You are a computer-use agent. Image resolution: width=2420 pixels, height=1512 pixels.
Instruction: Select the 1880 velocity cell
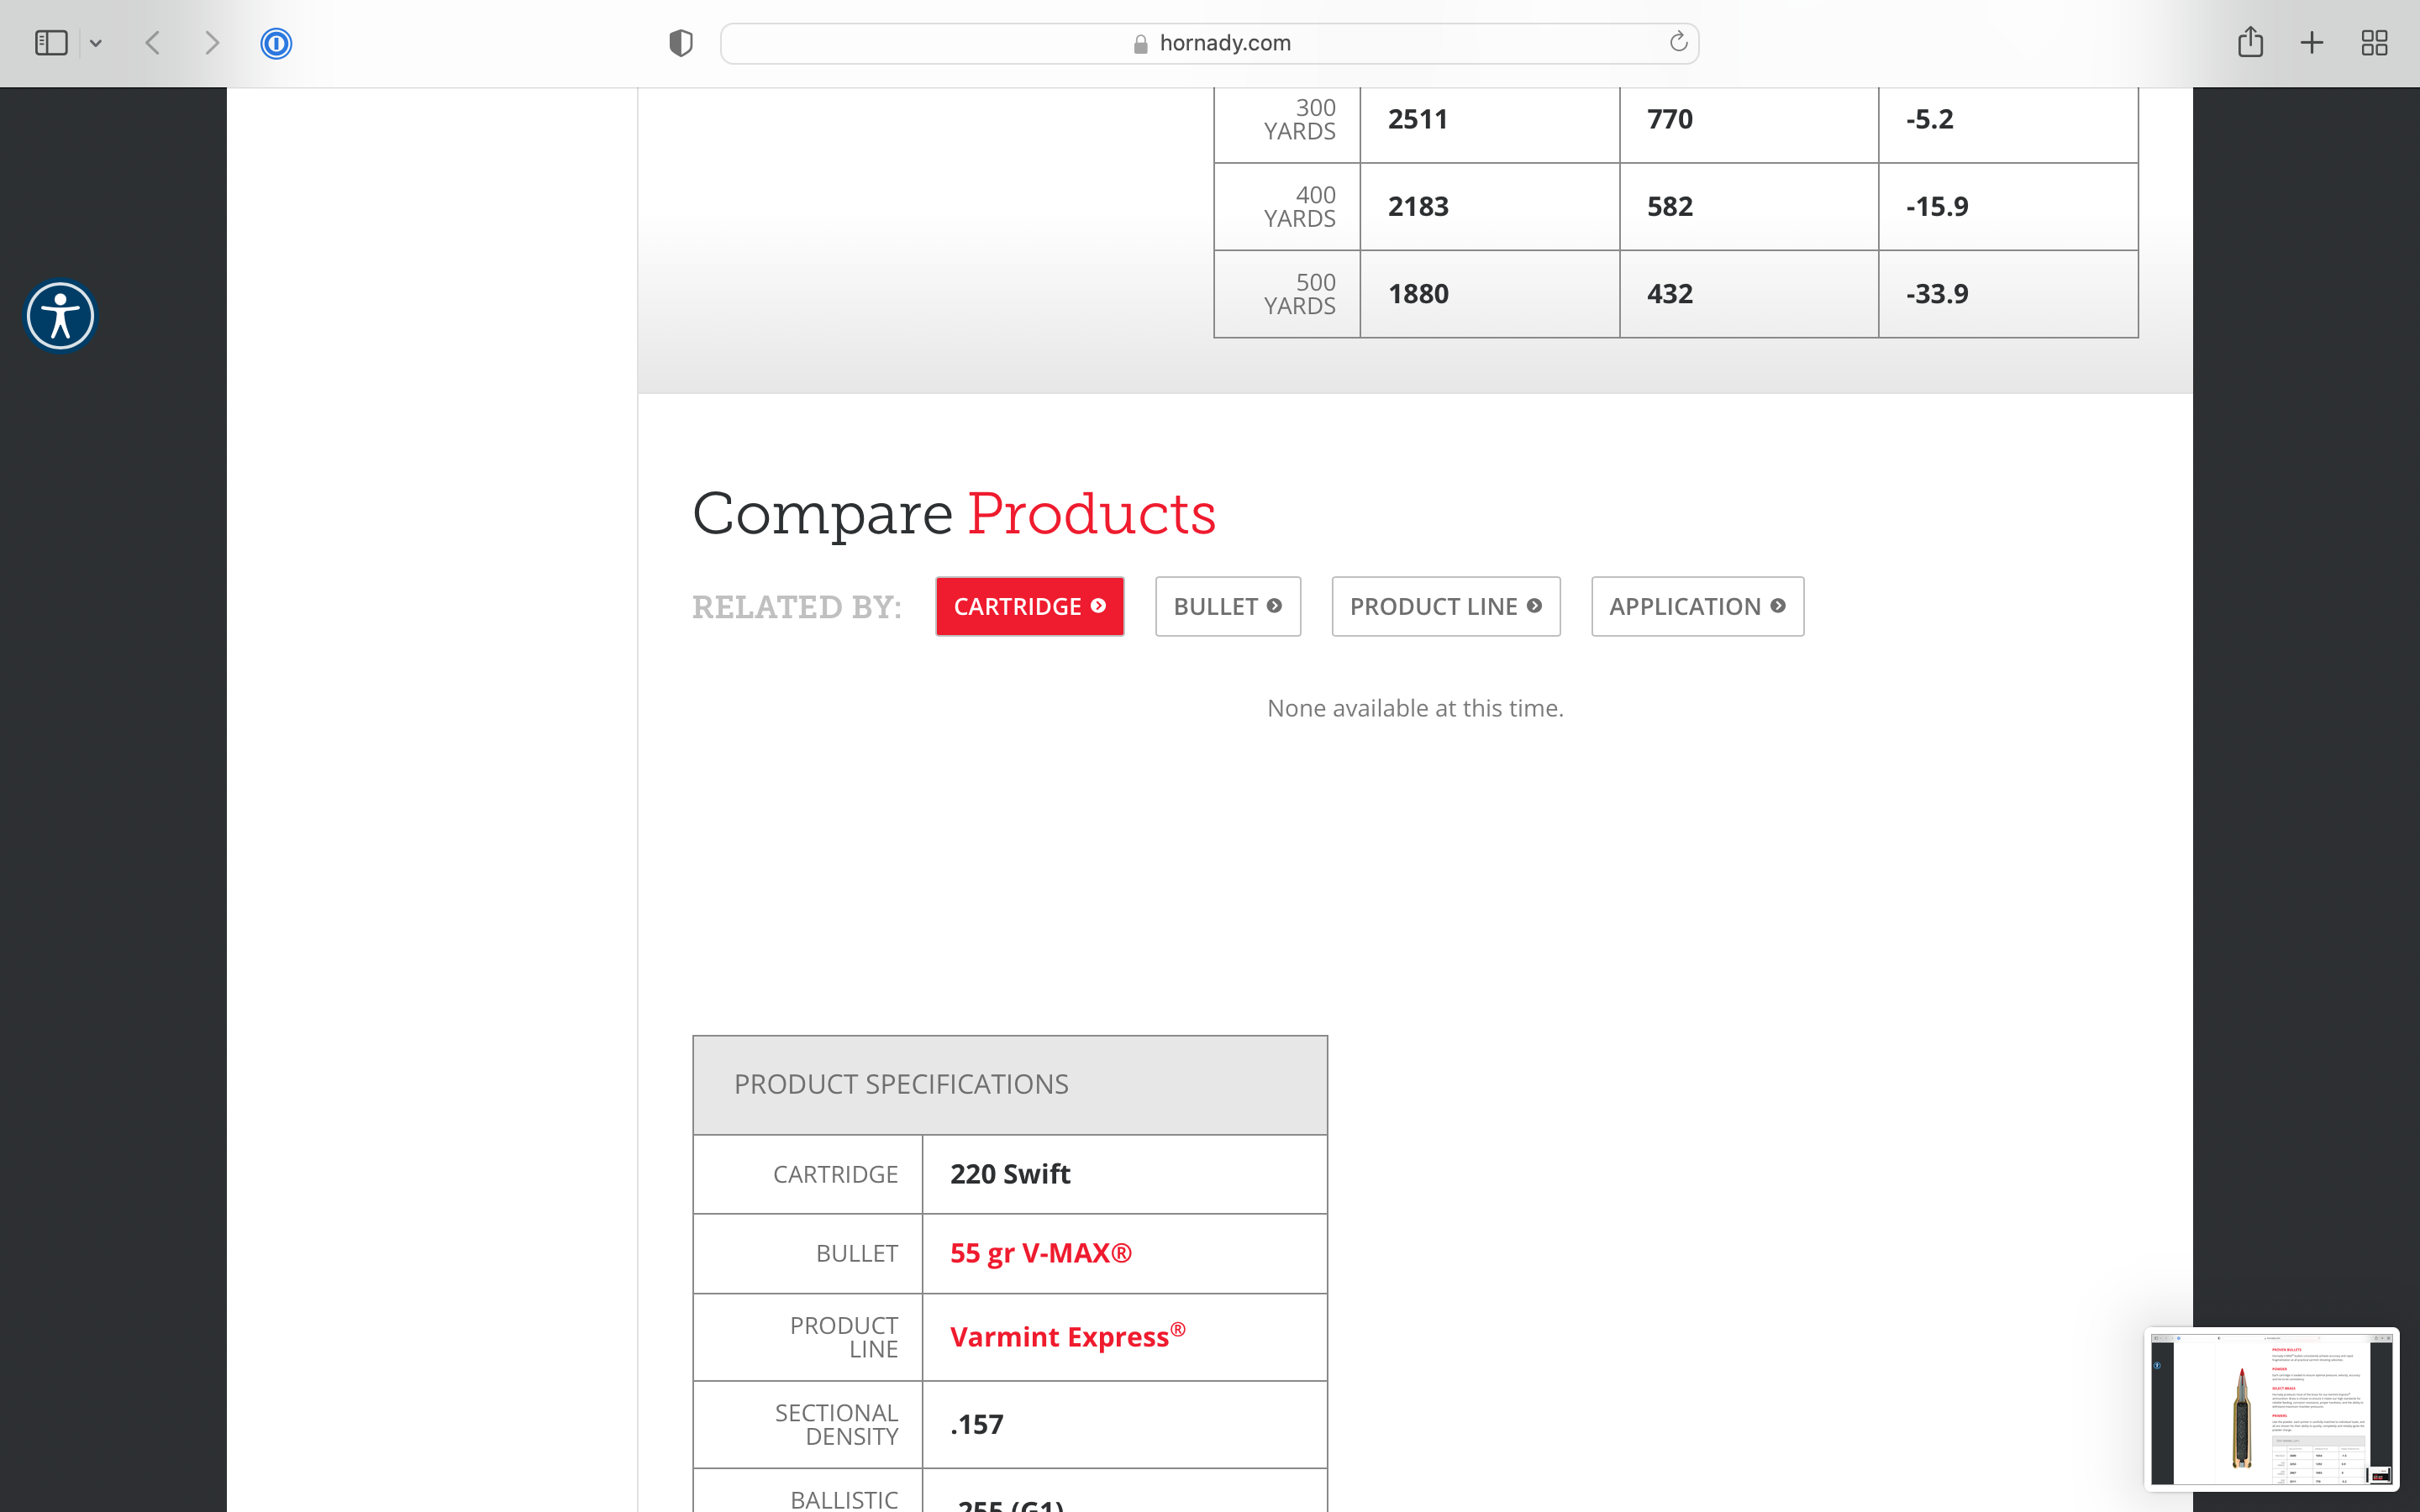[x=1489, y=294]
